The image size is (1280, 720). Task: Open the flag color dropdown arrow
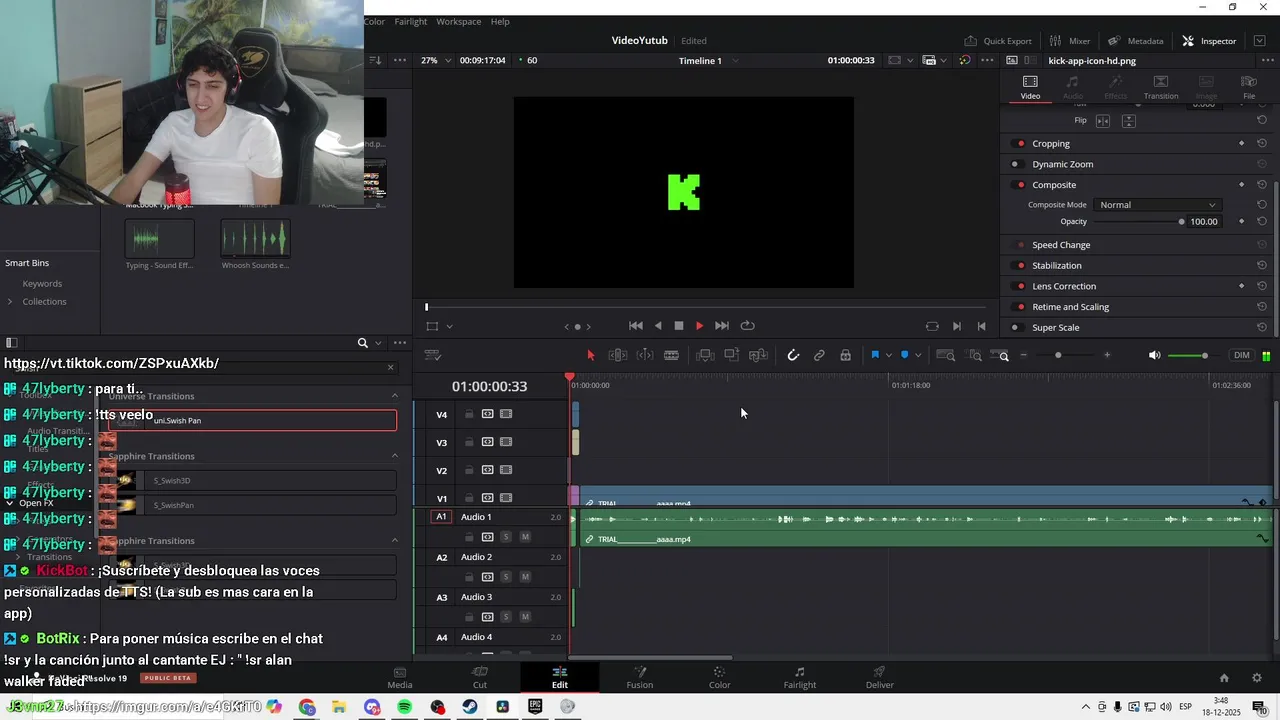pyautogui.click(x=888, y=355)
